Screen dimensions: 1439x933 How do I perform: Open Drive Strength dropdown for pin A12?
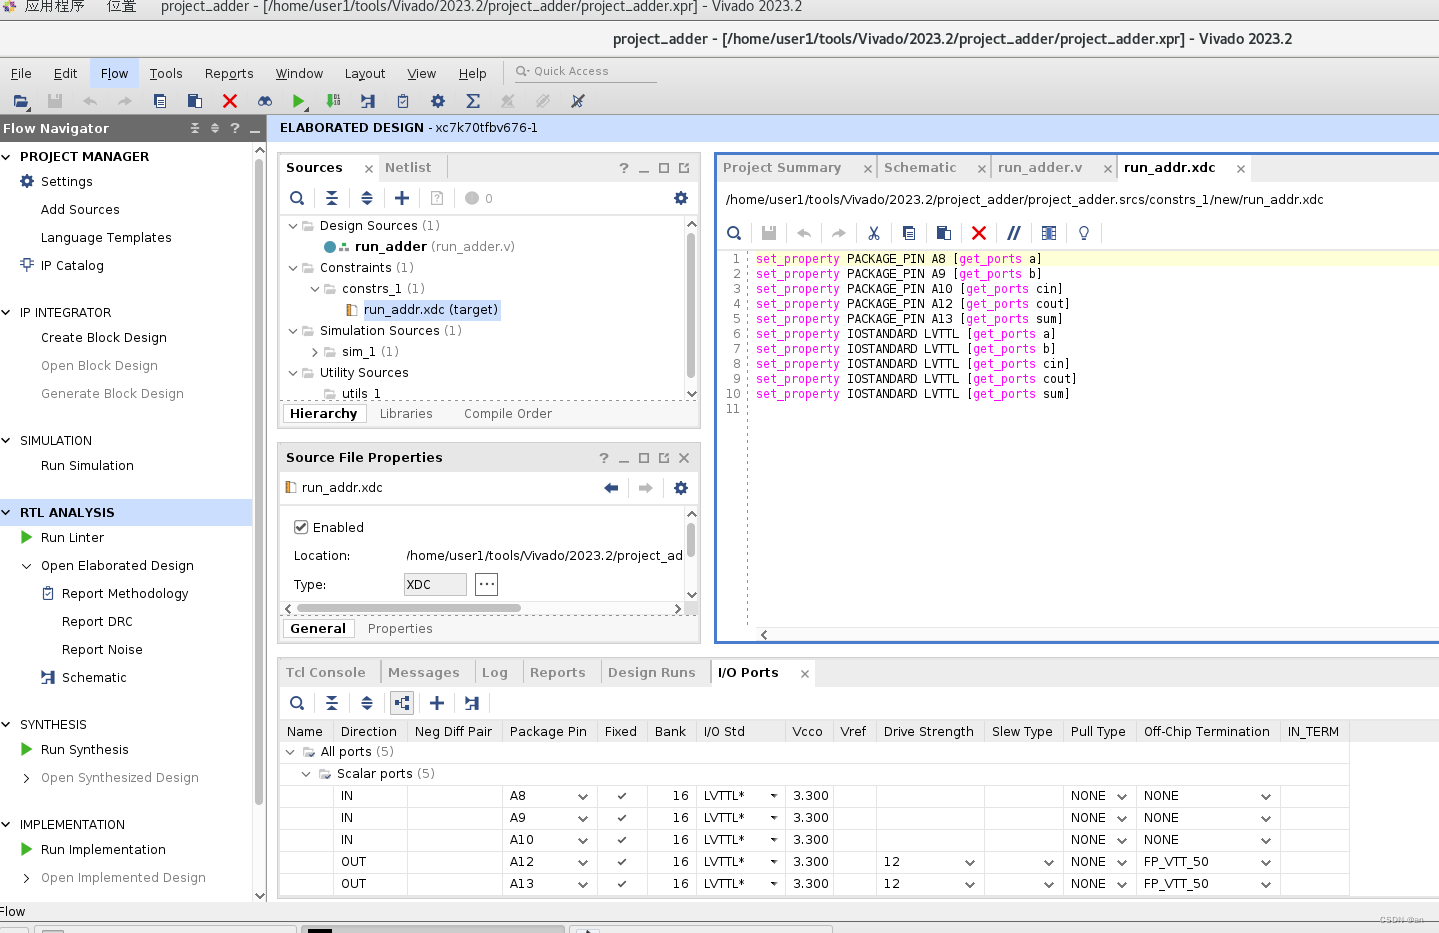pos(970,863)
